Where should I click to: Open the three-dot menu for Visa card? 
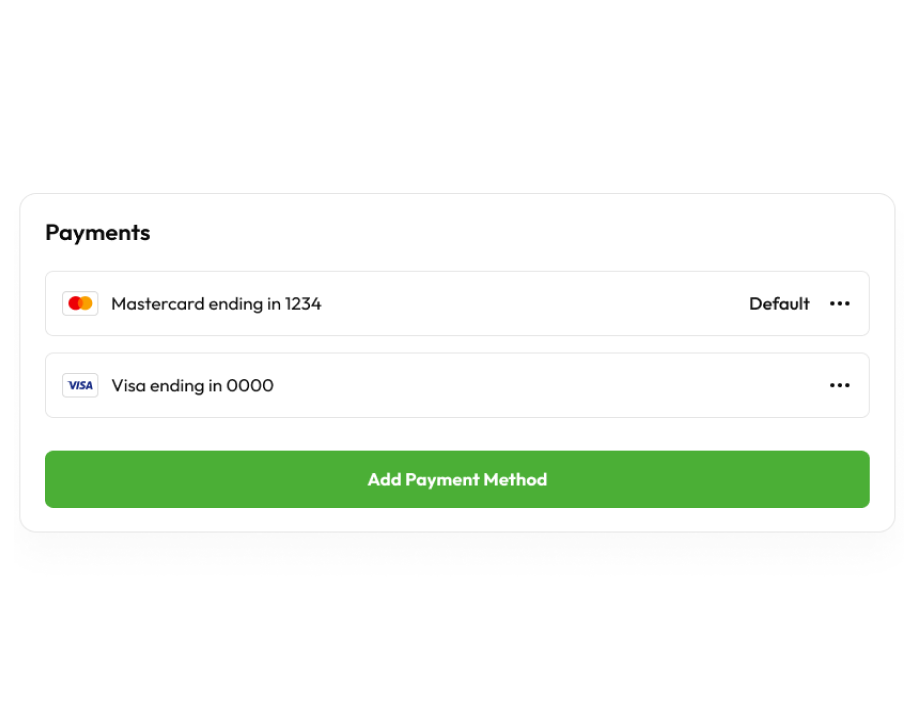point(840,386)
